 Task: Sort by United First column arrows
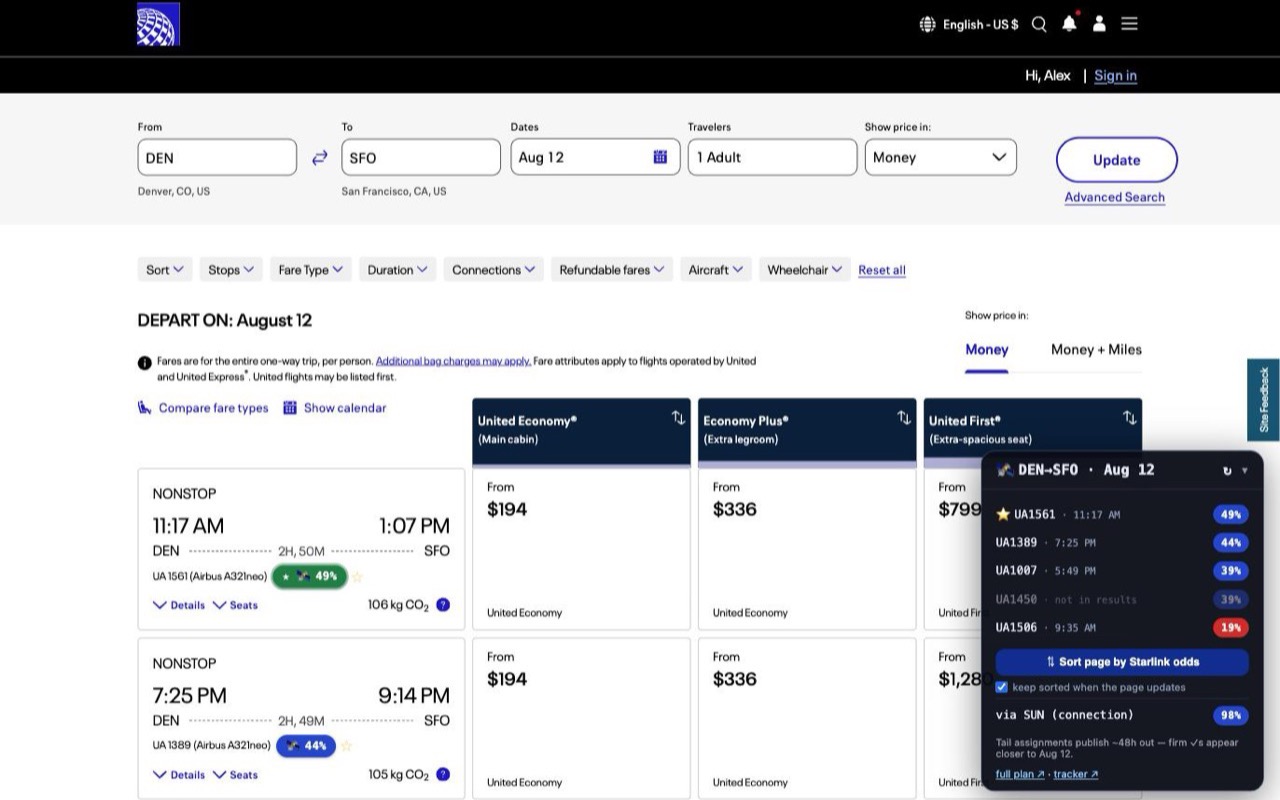click(1129, 418)
